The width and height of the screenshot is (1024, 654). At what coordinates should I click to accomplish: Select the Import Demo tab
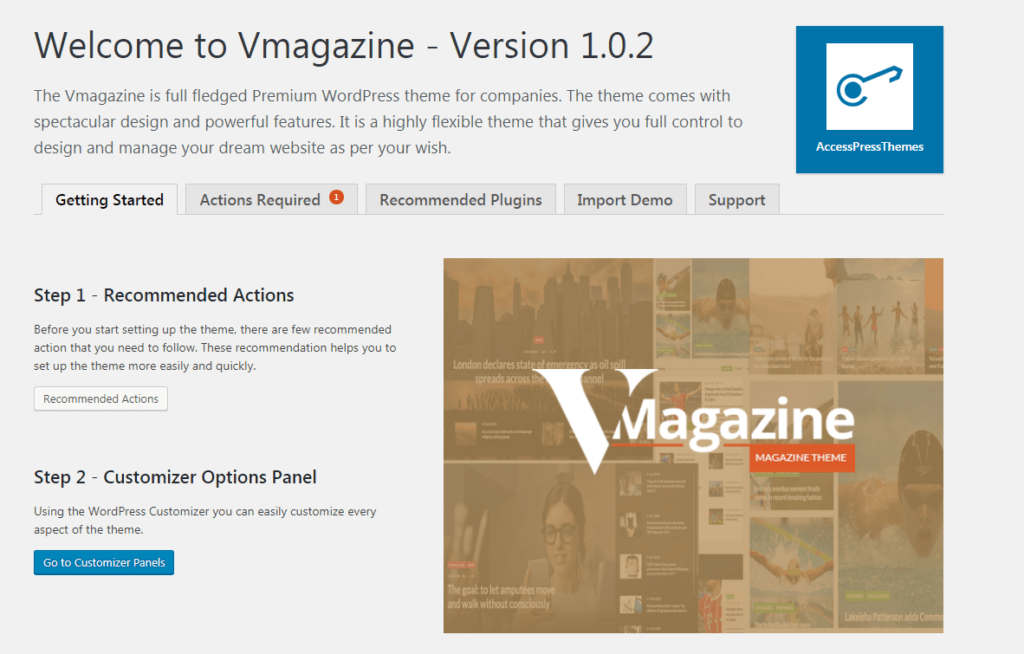coord(625,199)
